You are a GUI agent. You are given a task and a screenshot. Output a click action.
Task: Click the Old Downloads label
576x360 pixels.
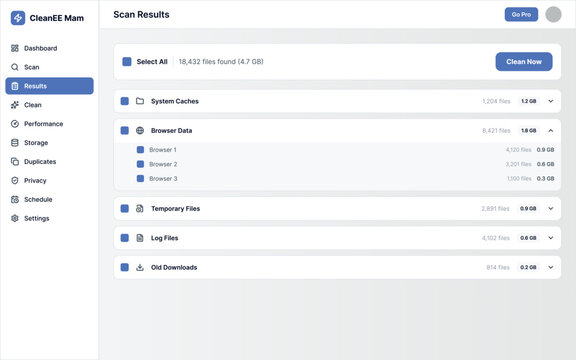[174, 267]
